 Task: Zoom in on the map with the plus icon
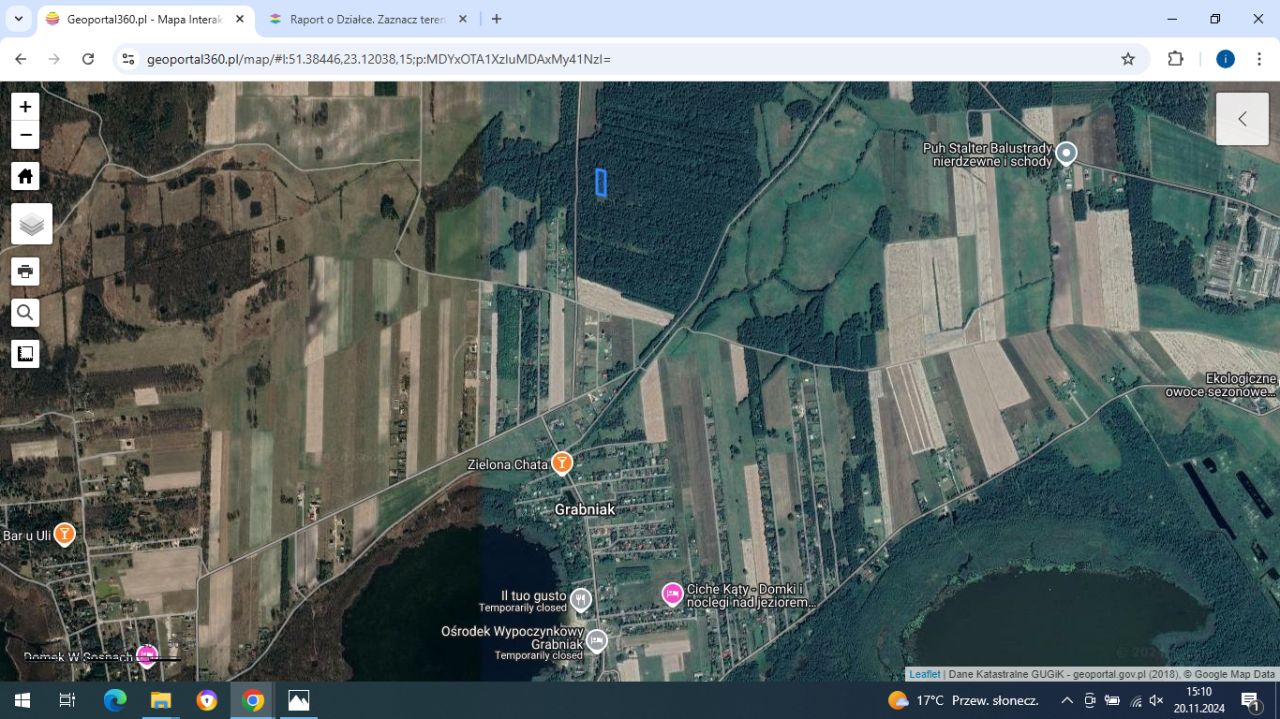coord(25,106)
